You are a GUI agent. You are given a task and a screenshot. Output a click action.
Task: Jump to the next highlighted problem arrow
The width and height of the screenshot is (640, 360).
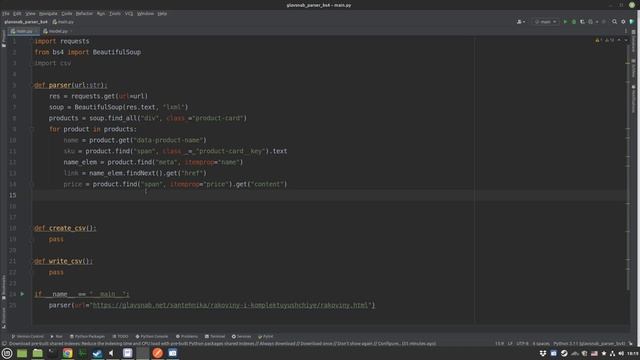point(626,40)
